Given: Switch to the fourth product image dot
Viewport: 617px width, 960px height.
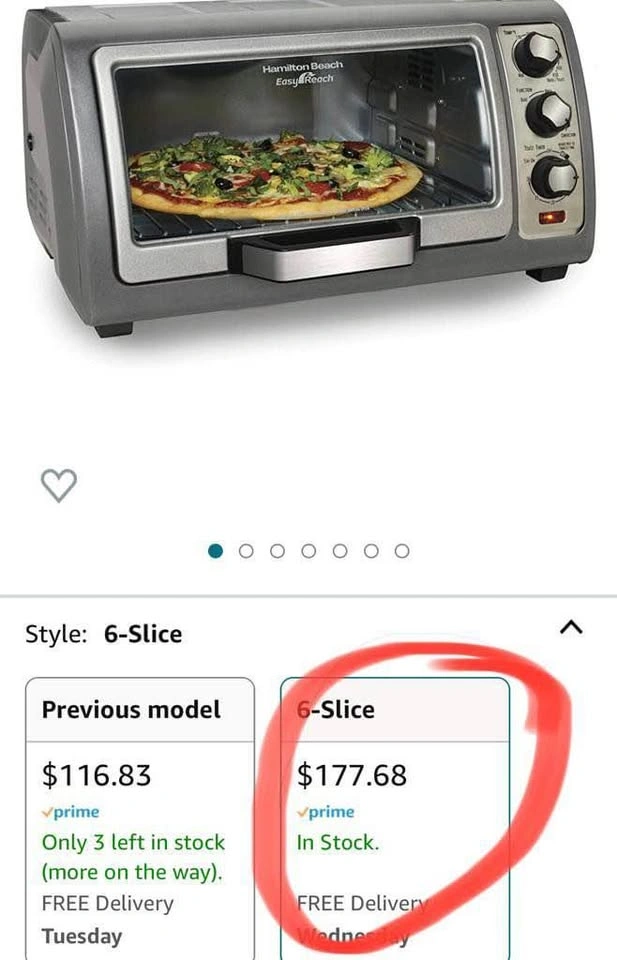Looking at the screenshot, I should pyautogui.click(x=308, y=551).
